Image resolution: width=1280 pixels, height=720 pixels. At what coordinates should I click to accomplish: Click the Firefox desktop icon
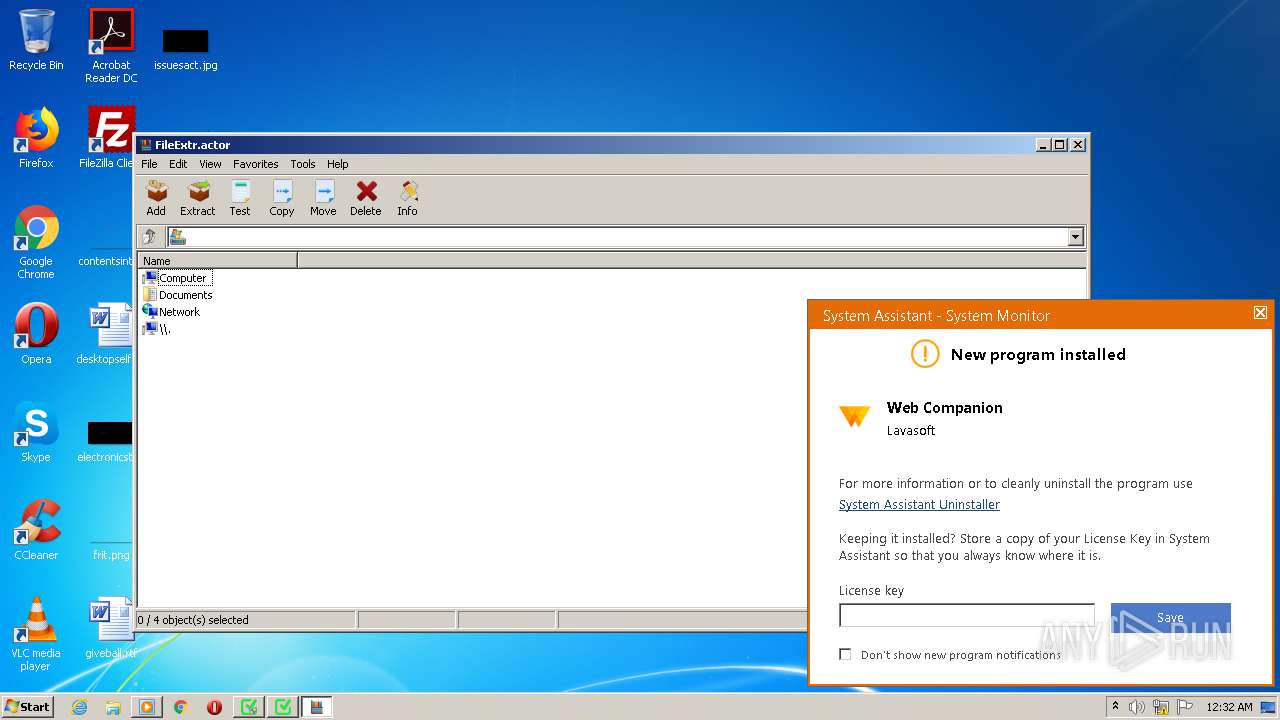pyautogui.click(x=36, y=138)
